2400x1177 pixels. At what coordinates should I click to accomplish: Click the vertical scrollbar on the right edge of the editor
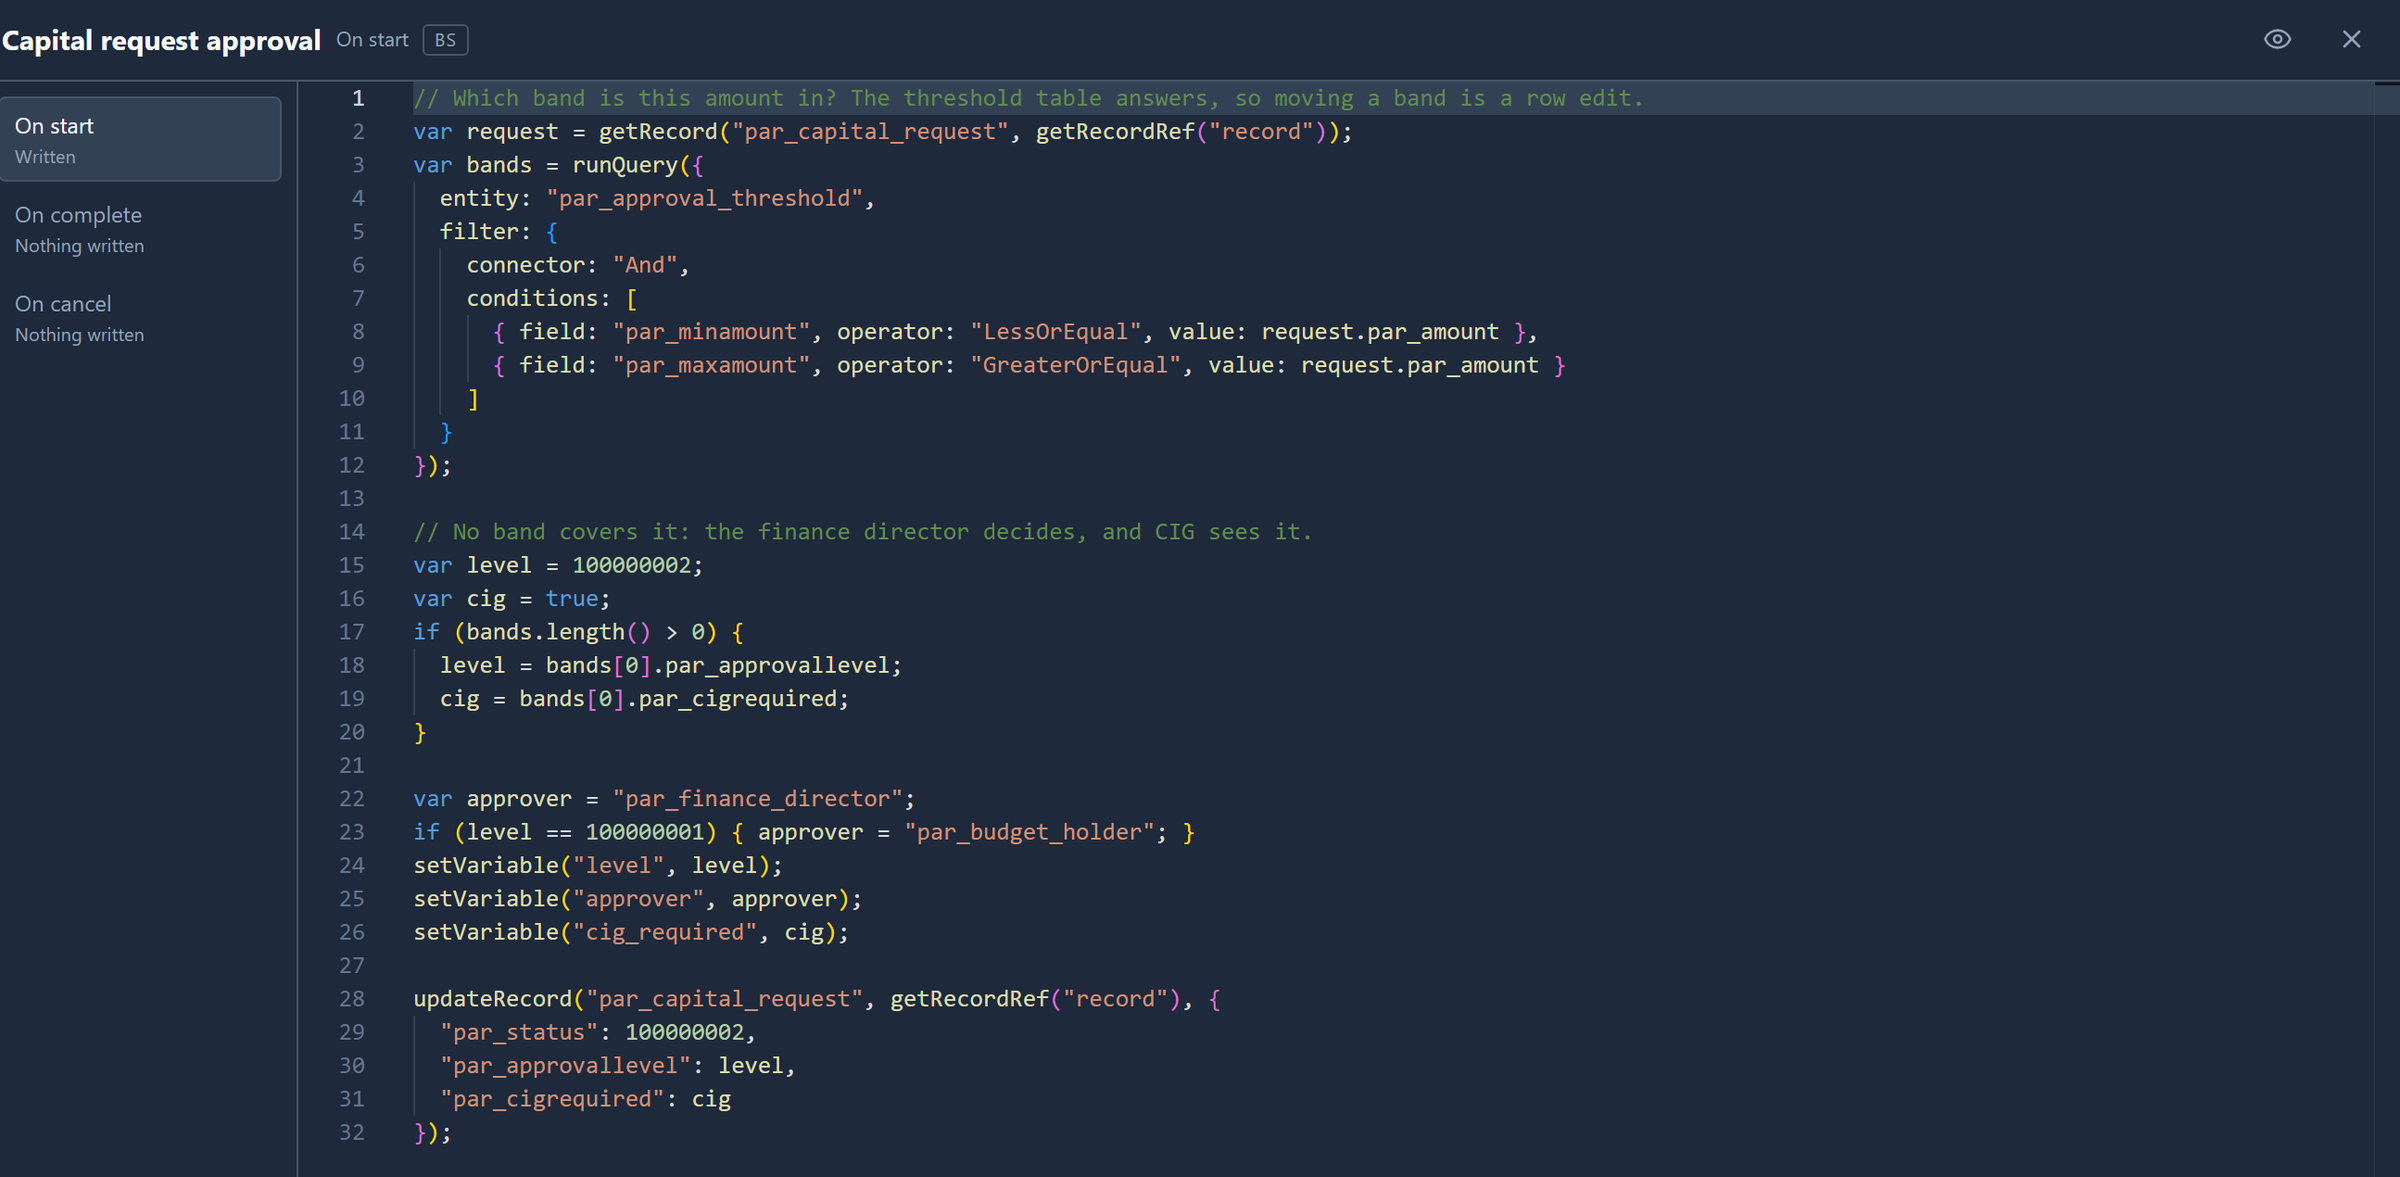2386,629
